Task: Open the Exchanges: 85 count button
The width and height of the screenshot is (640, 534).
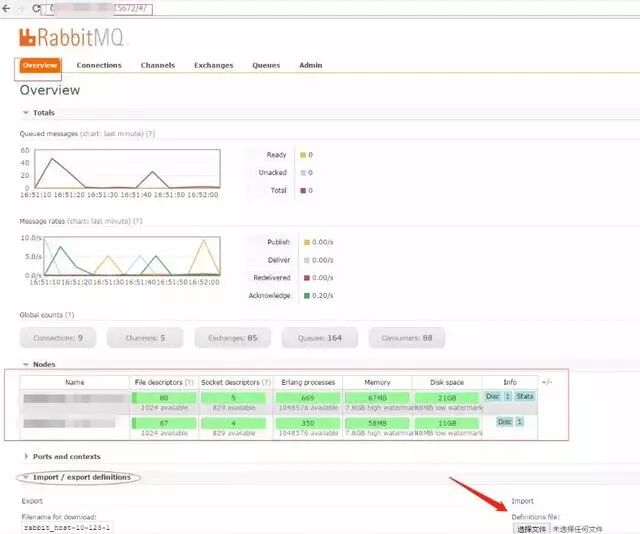Action: (233, 338)
